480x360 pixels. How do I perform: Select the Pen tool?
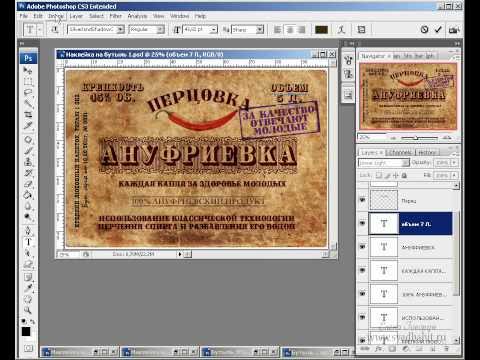point(28,231)
